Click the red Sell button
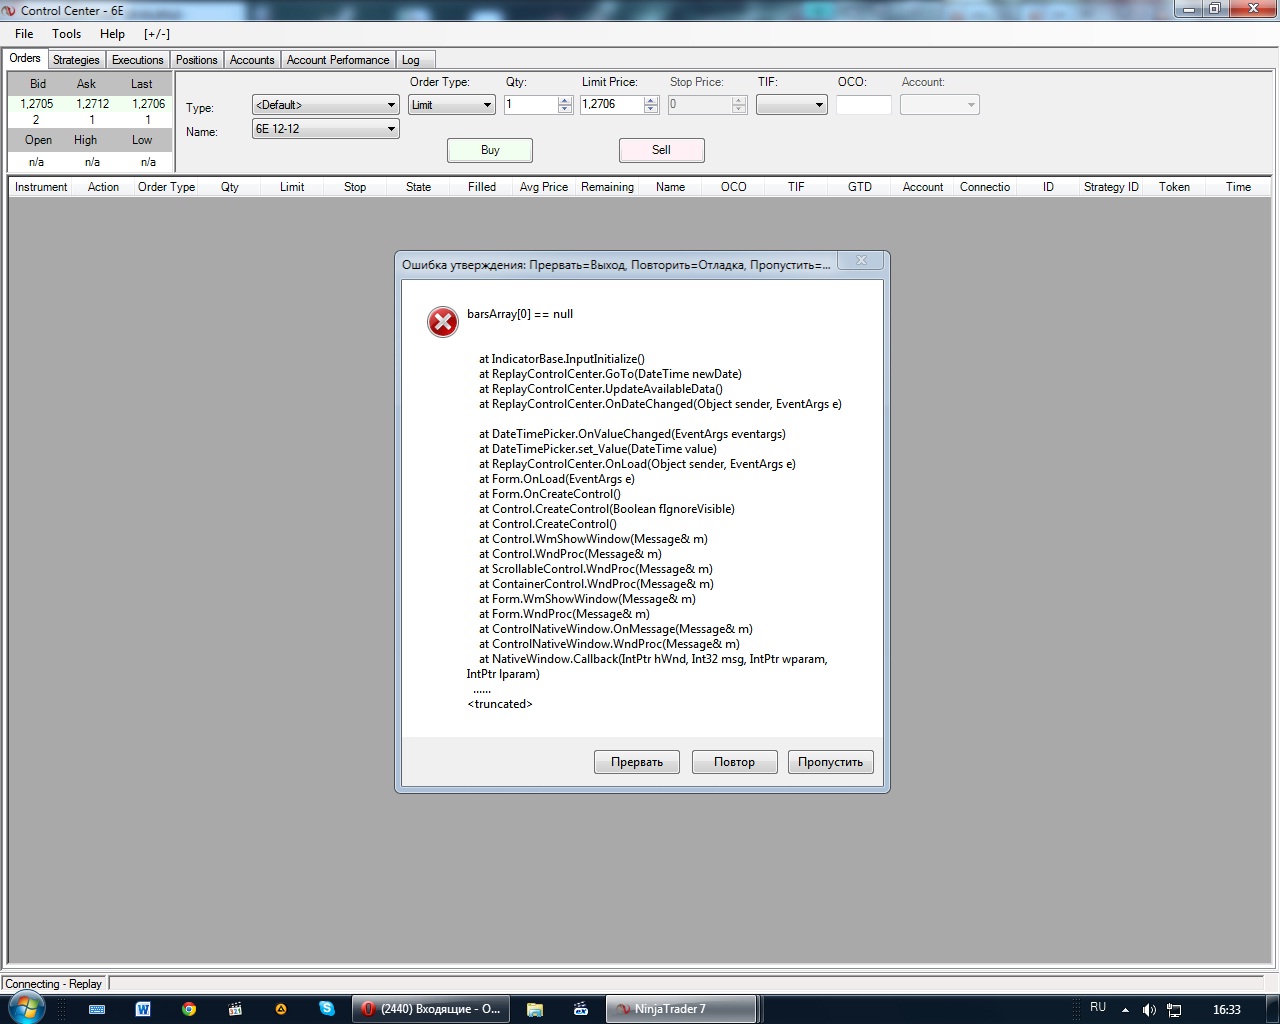Screen dimensions: 1280x1024 click(x=662, y=150)
